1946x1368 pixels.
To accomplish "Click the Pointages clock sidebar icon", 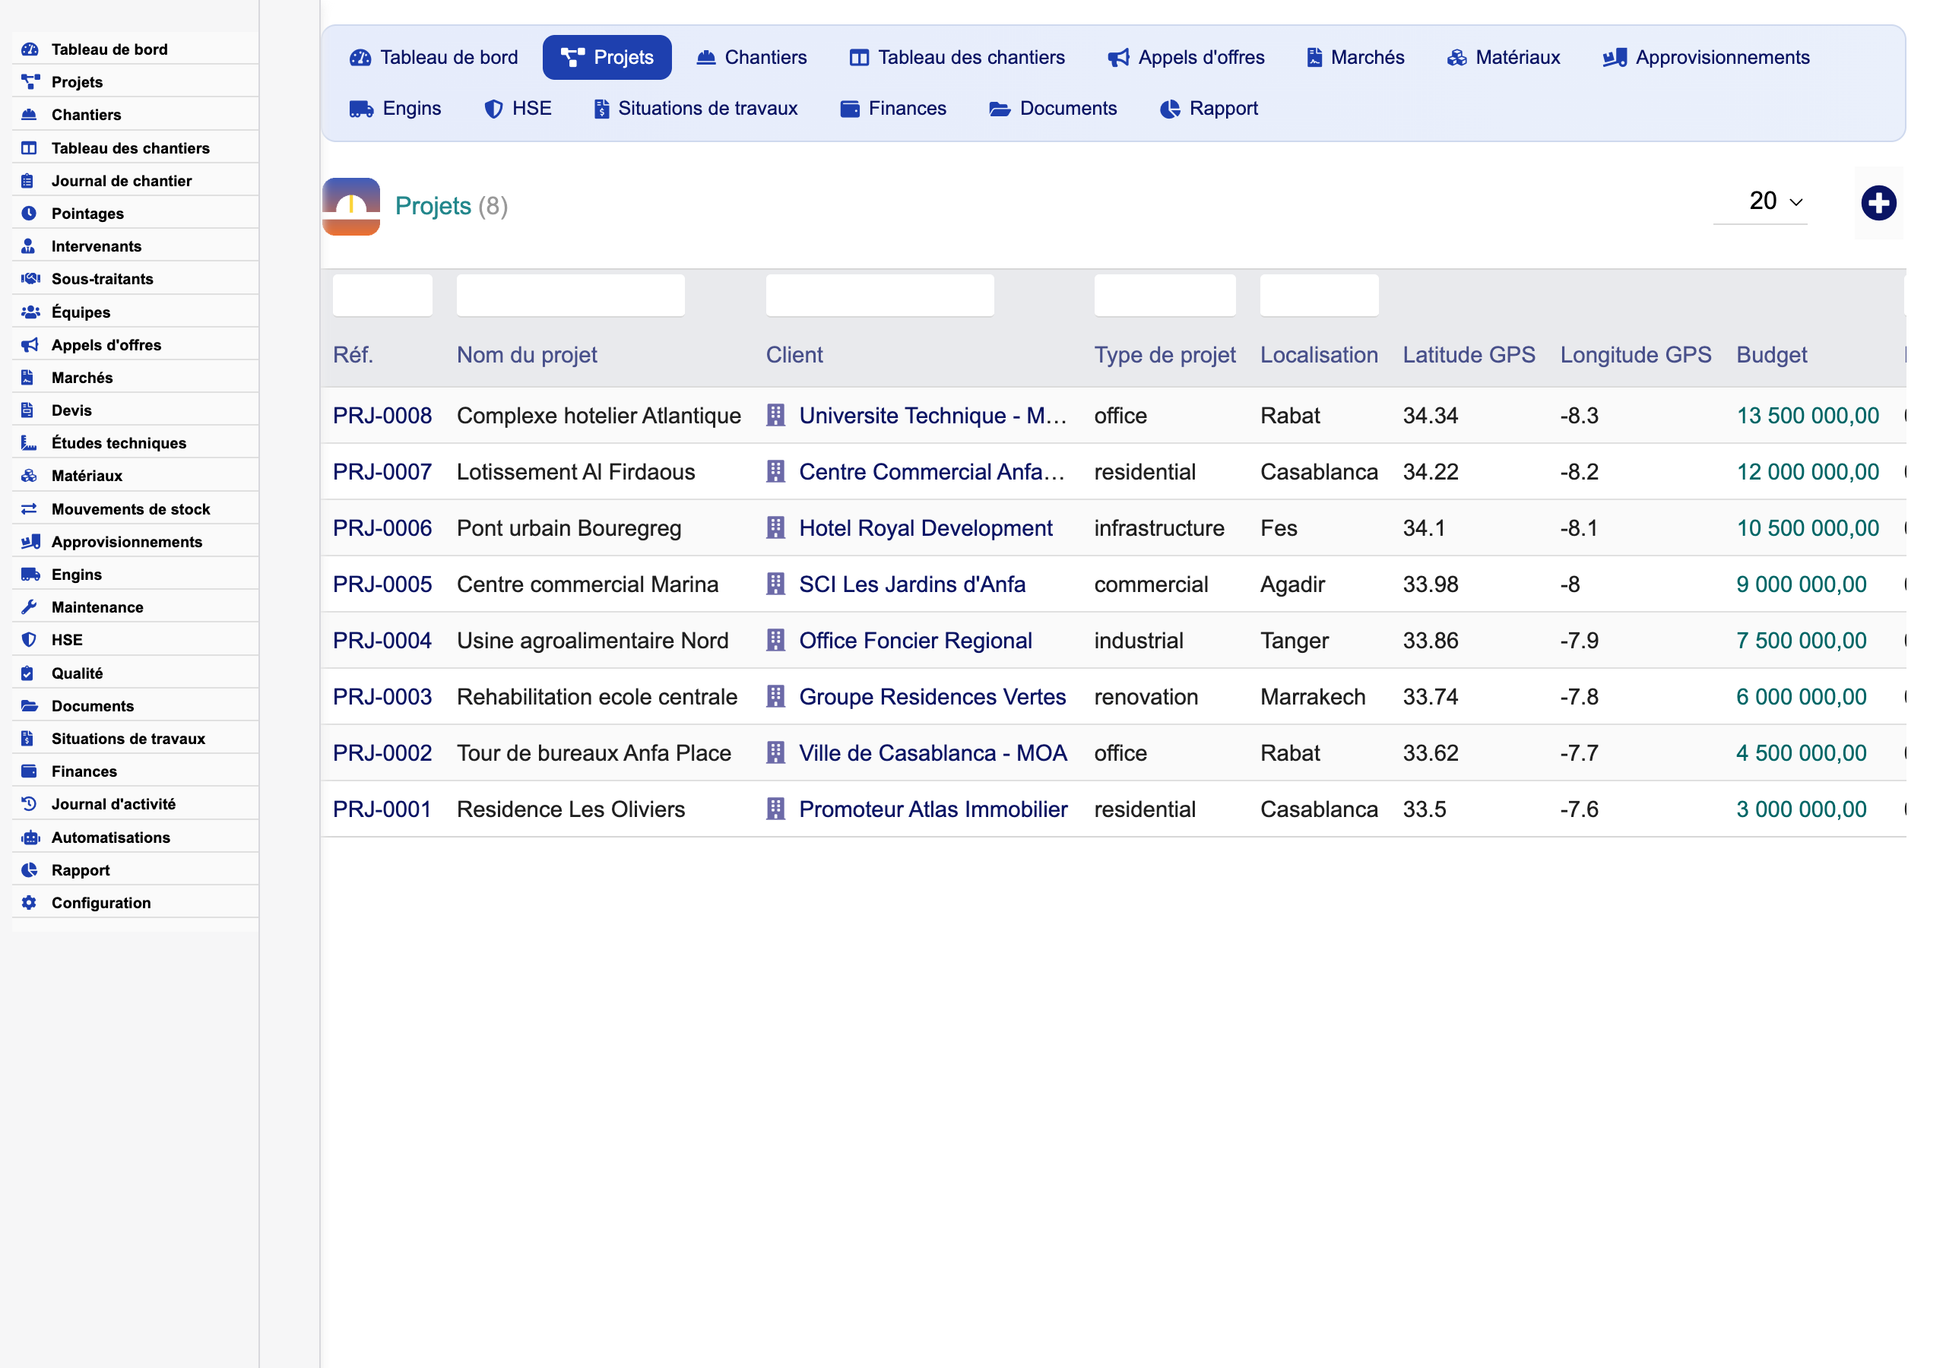I will [29, 213].
